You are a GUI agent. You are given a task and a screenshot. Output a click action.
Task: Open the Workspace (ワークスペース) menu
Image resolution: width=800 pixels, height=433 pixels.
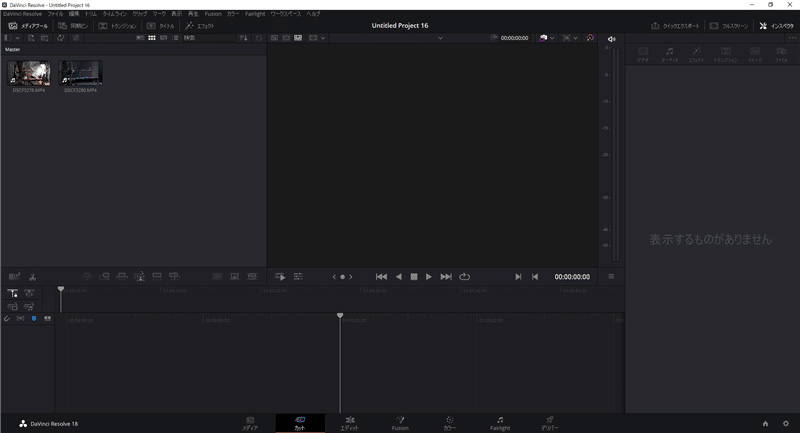point(286,14)
